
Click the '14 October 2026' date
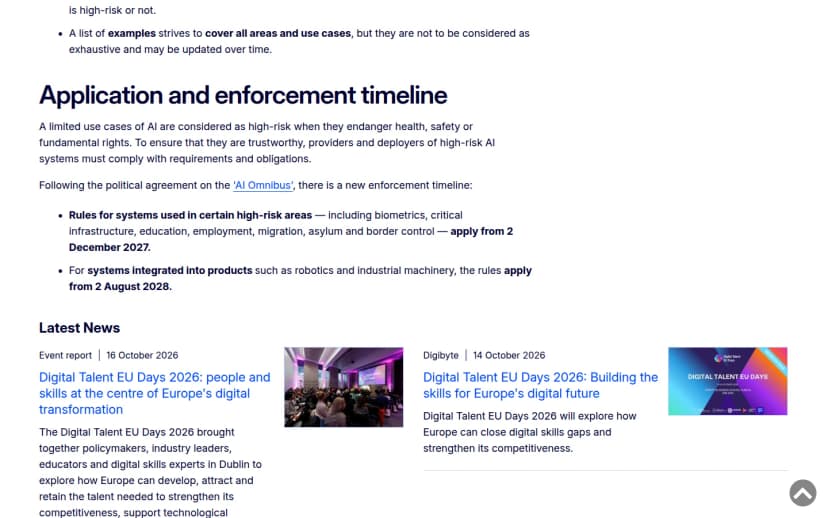(509, 355)
